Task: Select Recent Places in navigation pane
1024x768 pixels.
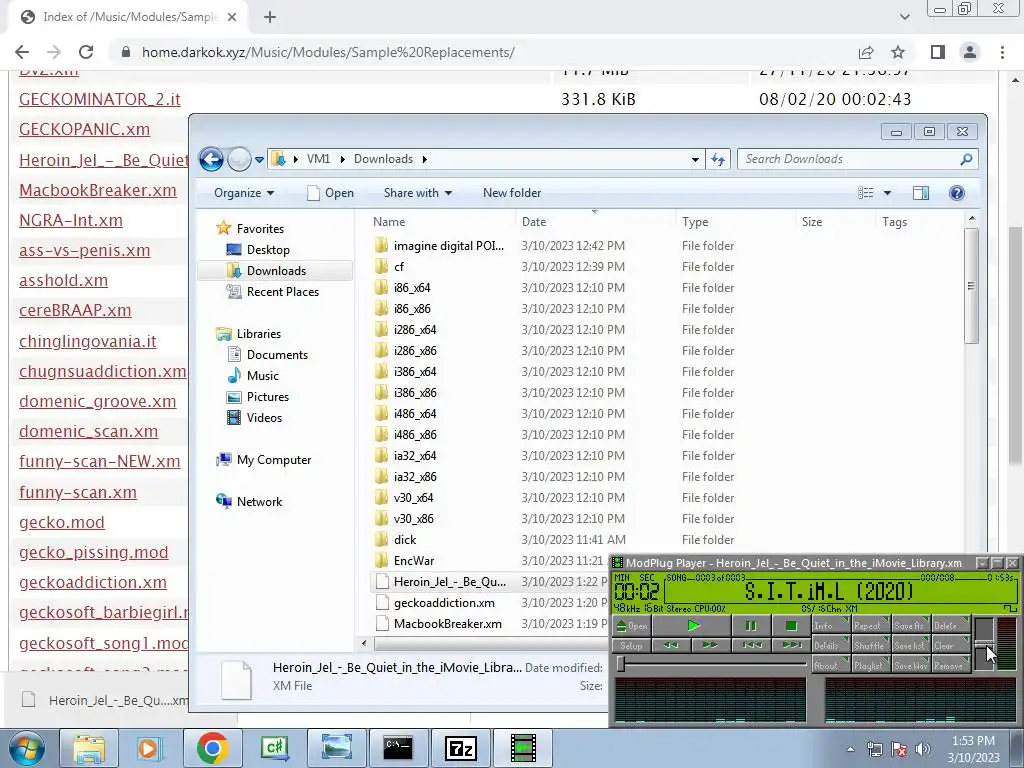Action: (272, 292)
